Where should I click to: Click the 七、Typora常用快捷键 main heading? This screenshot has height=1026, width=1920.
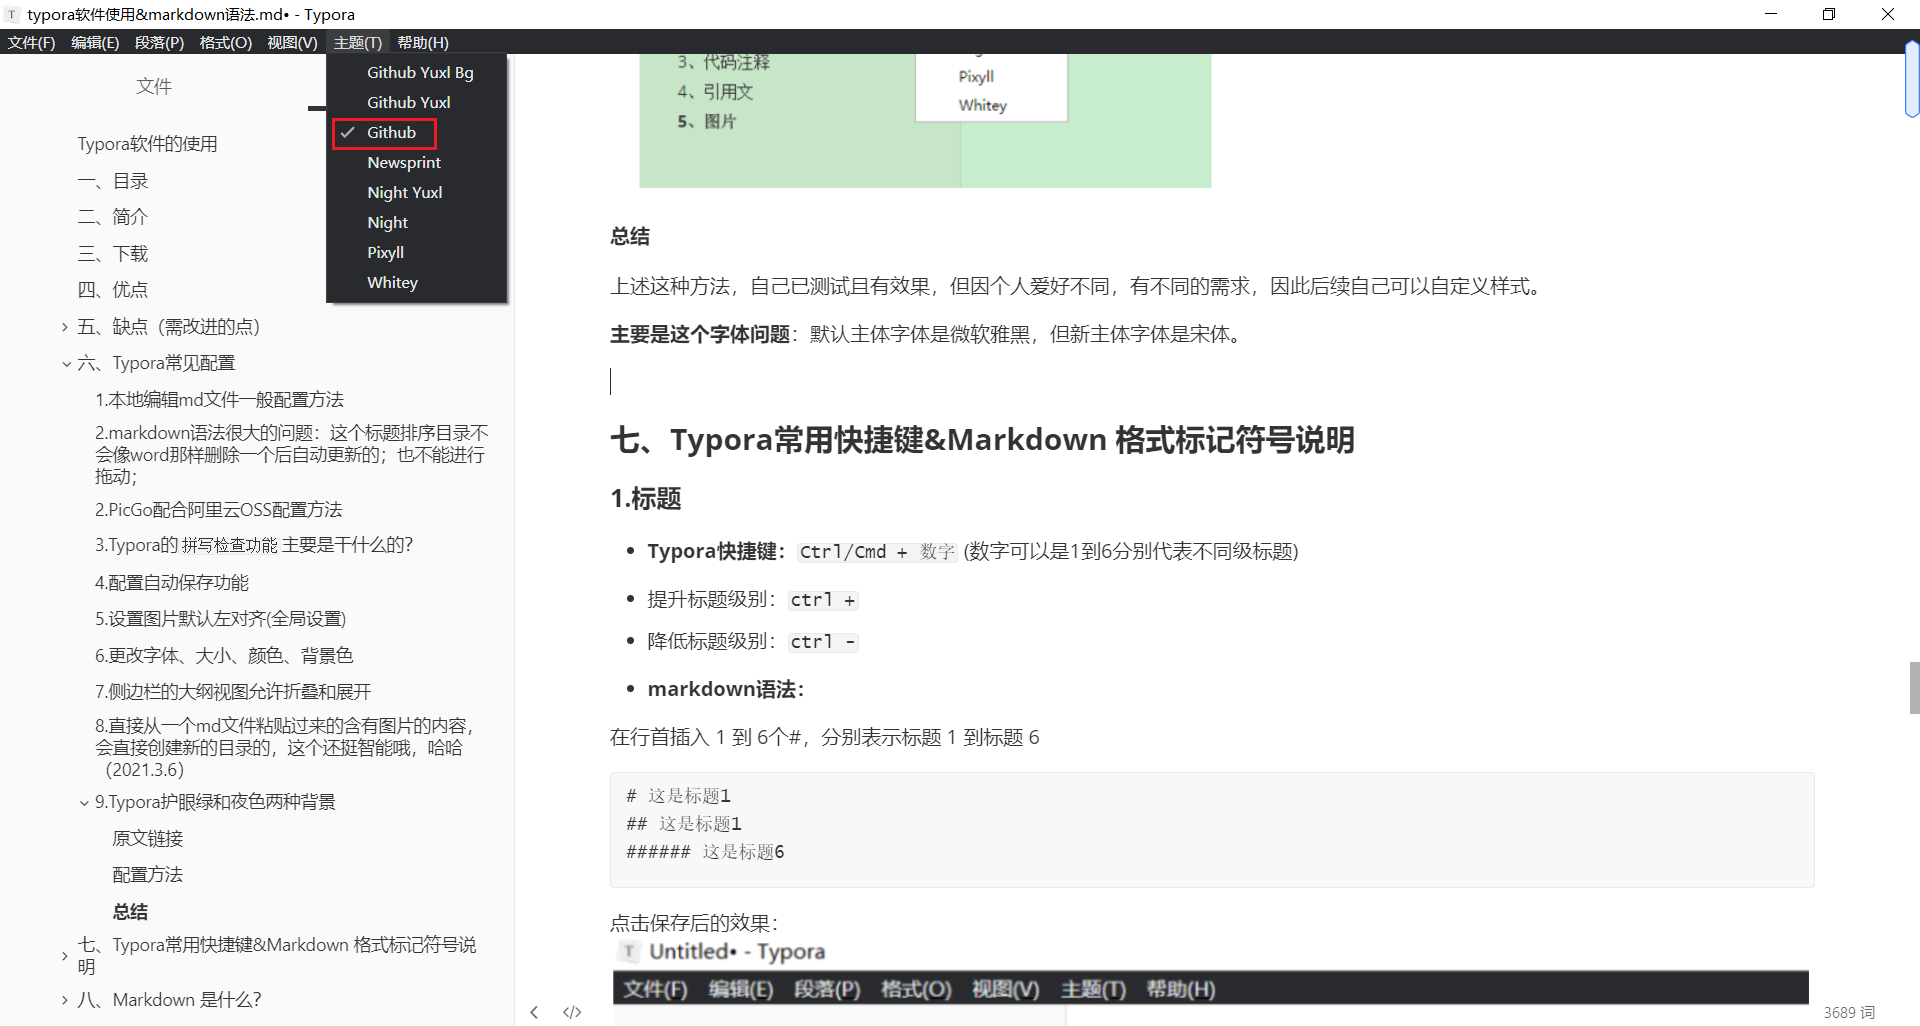pyautogui.click(x=982, y=440)
